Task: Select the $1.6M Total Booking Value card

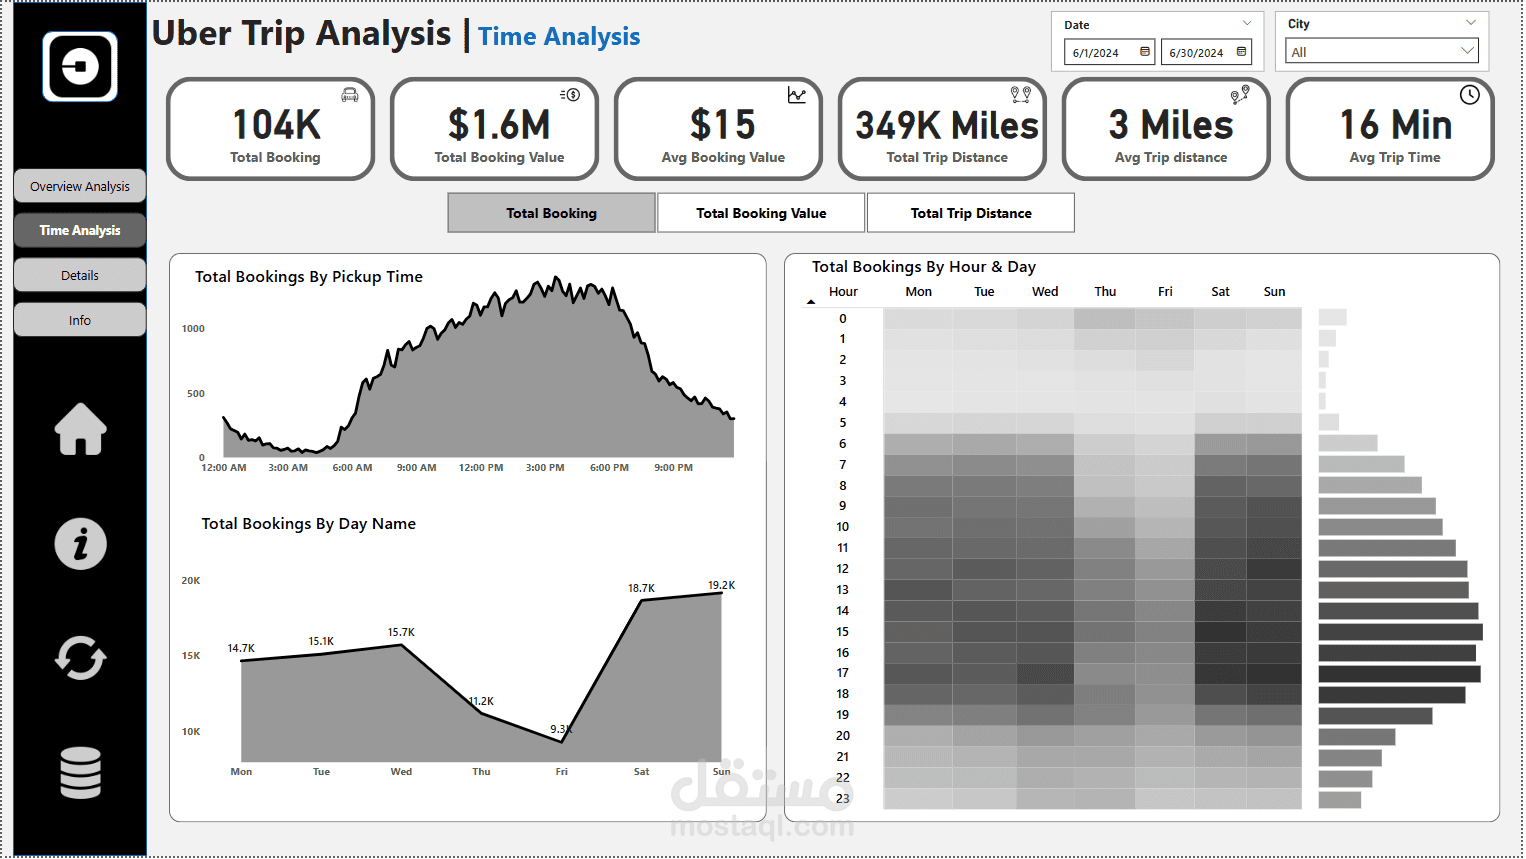Action: click(494, 130)
